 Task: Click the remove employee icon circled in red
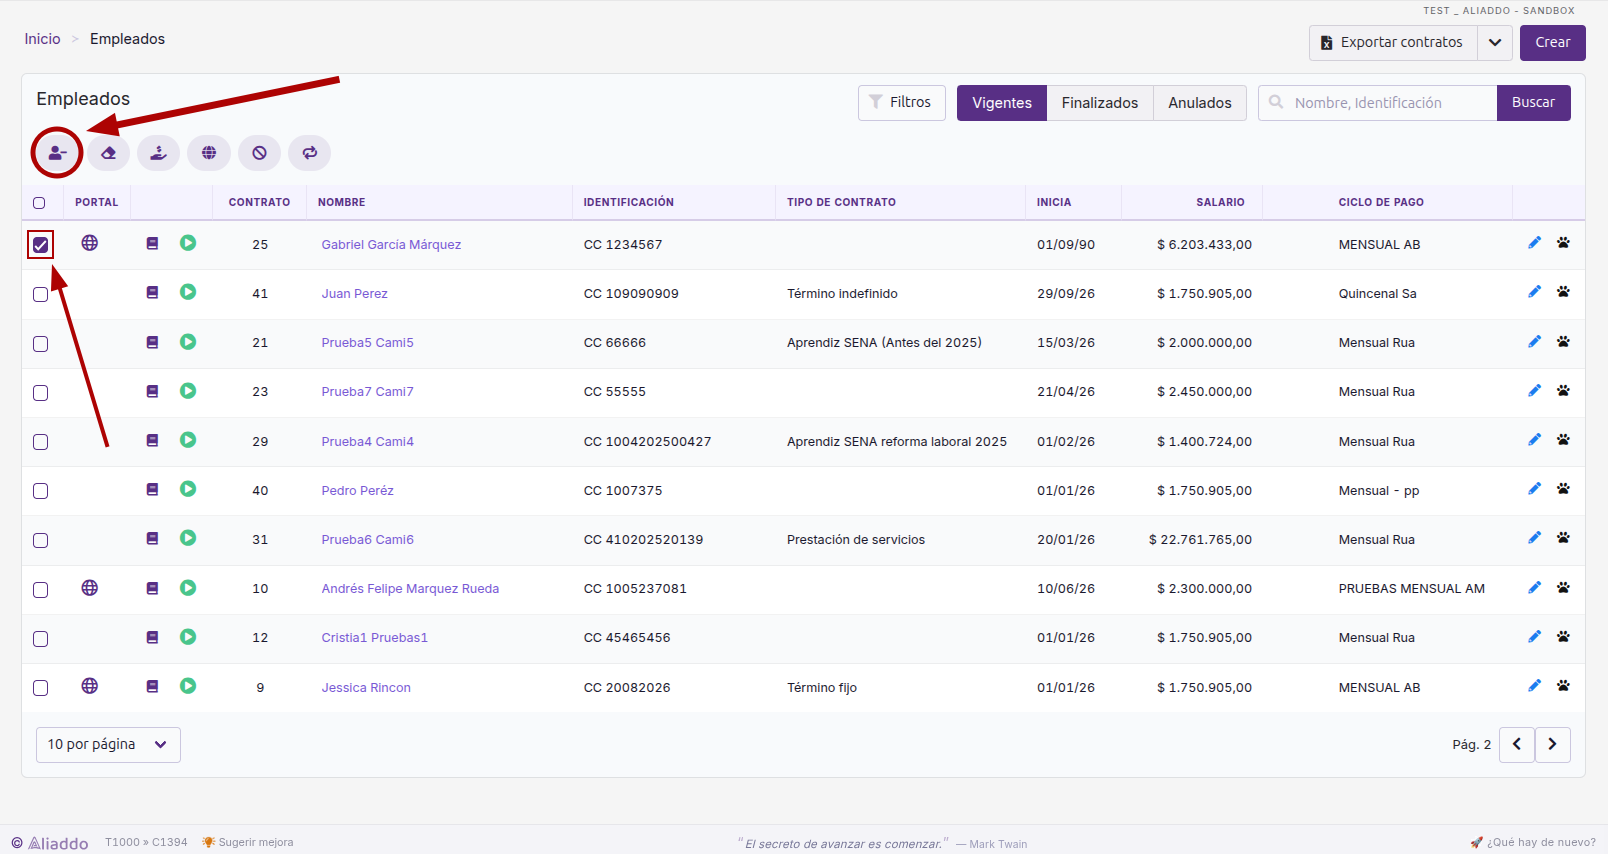point(57,153)
